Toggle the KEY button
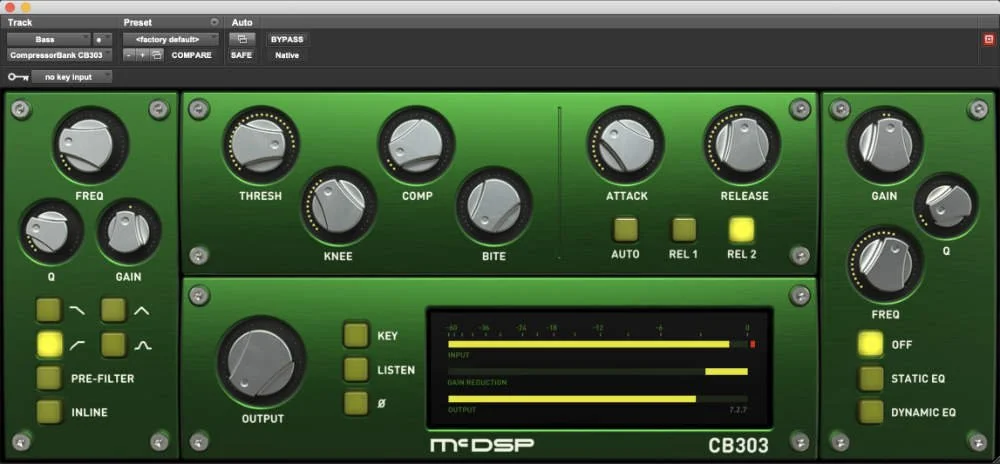 [356, 335]
